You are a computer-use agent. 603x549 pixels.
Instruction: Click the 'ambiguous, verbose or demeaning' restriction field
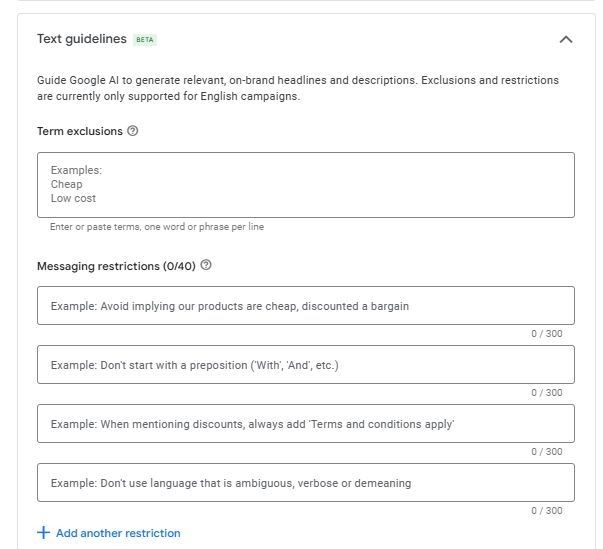[x=305, y=483]
